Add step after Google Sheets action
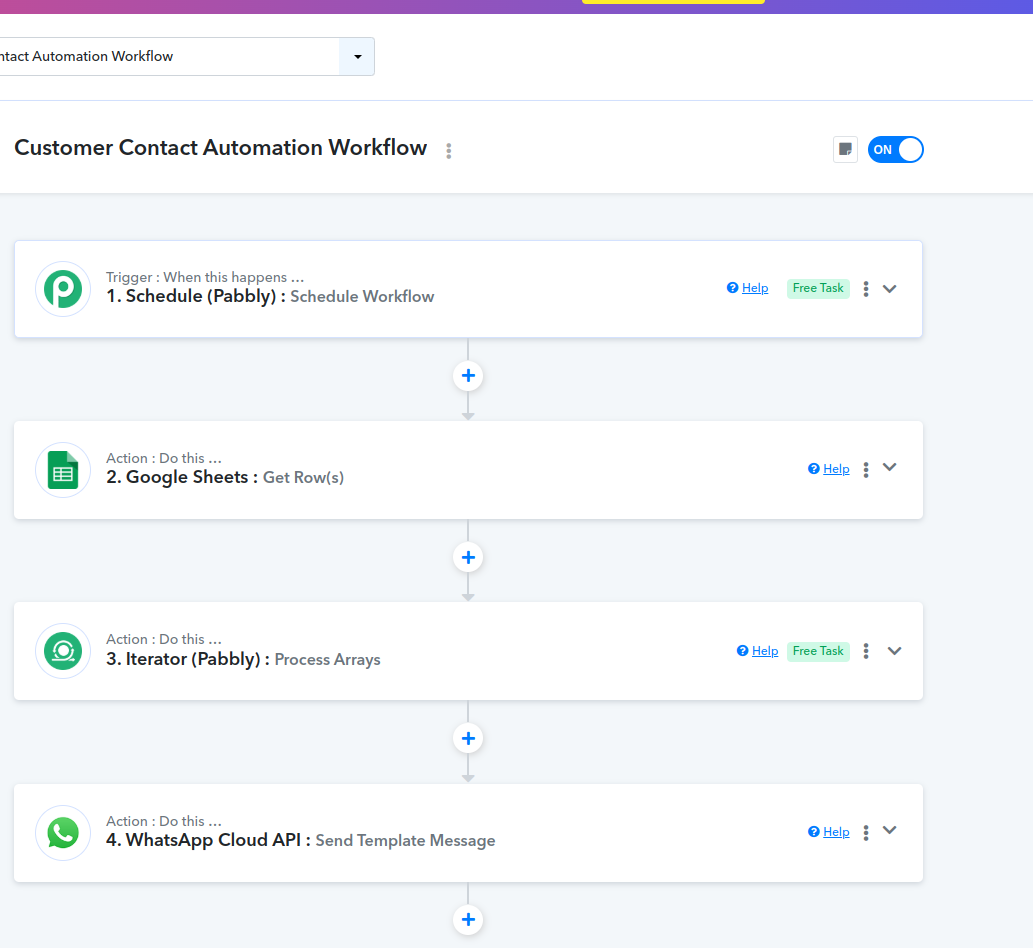The width and height of the screenshot is (1033, 948). (468, 557)
